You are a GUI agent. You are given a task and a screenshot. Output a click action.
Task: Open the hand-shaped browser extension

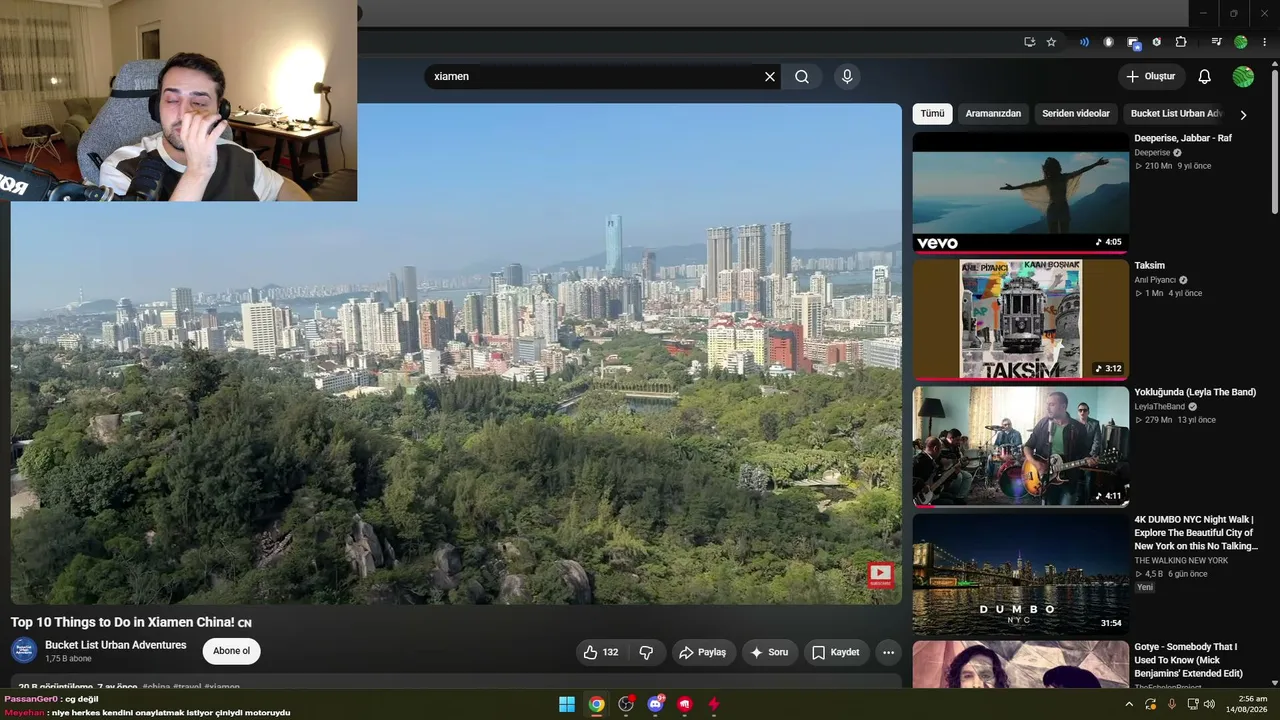click(x=1108, y=42)
